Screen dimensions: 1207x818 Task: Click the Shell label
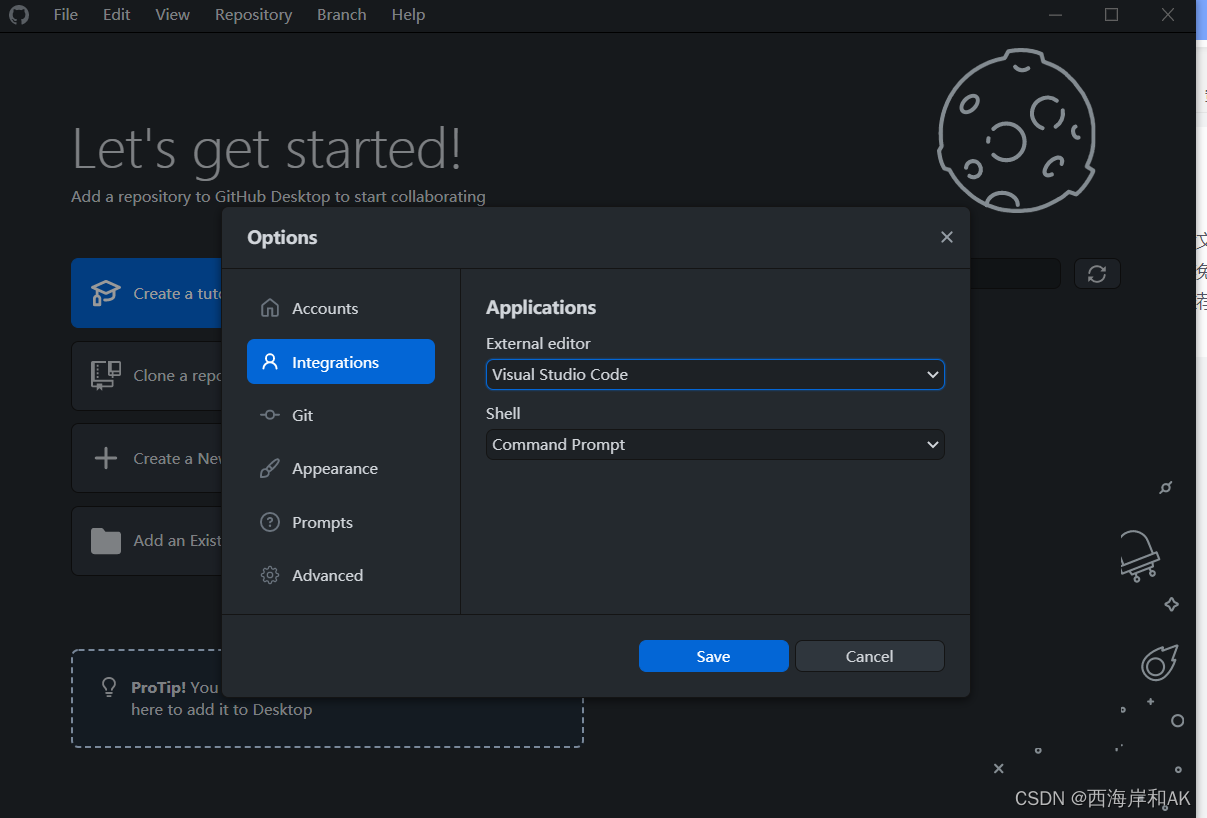pos(503,413)
